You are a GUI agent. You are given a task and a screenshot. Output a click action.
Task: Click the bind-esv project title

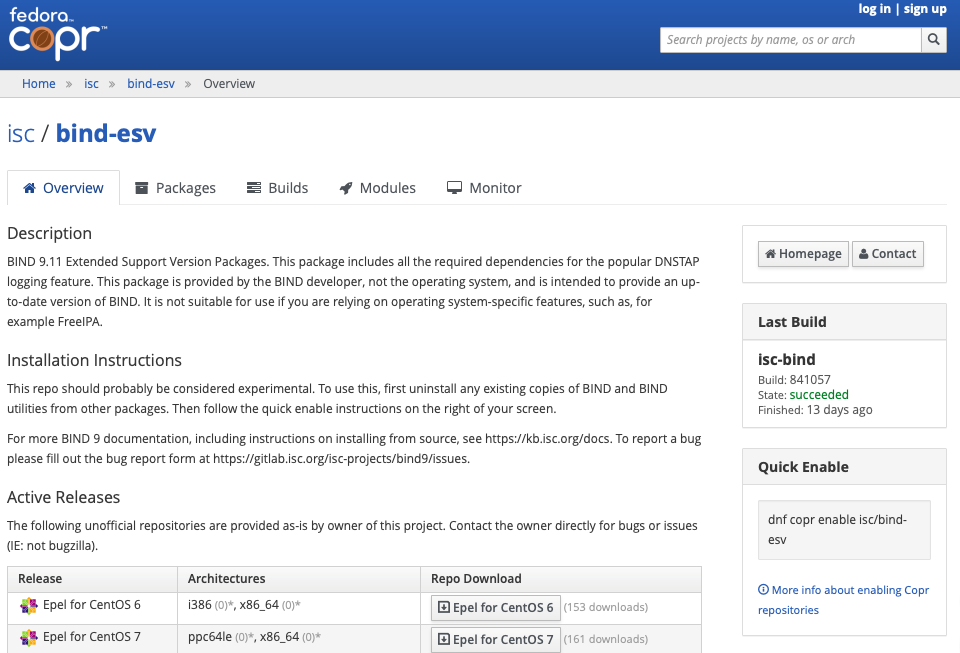pyautogui.click(x=106, y=133)
